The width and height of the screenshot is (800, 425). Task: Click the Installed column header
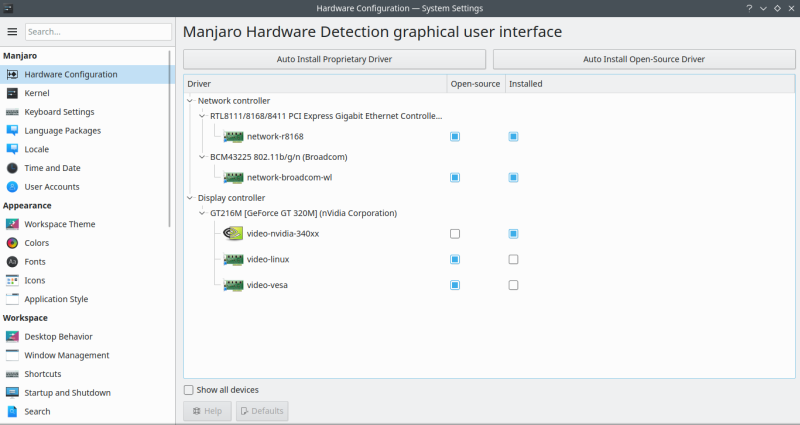click(649, 84)
